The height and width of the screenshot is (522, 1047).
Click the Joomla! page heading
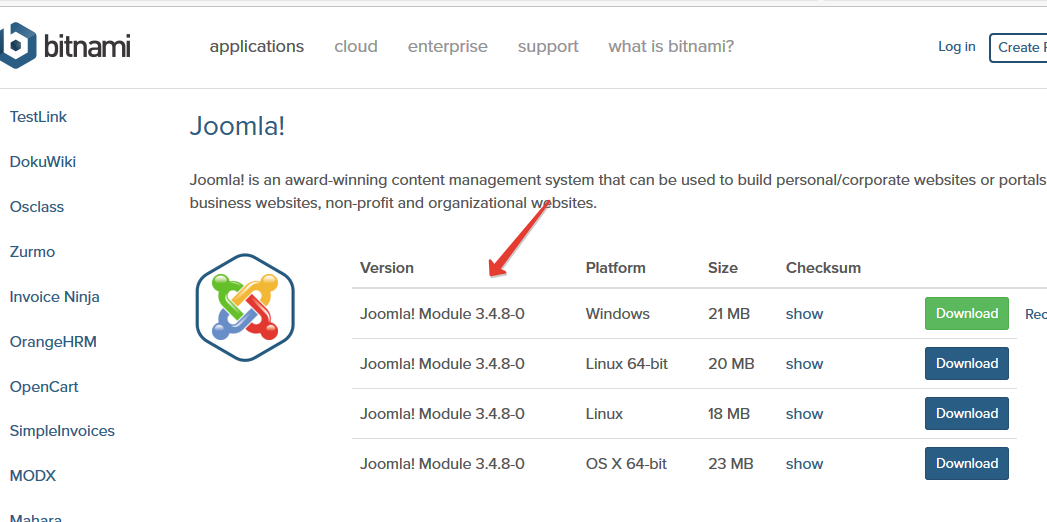(x=237, y=127)
